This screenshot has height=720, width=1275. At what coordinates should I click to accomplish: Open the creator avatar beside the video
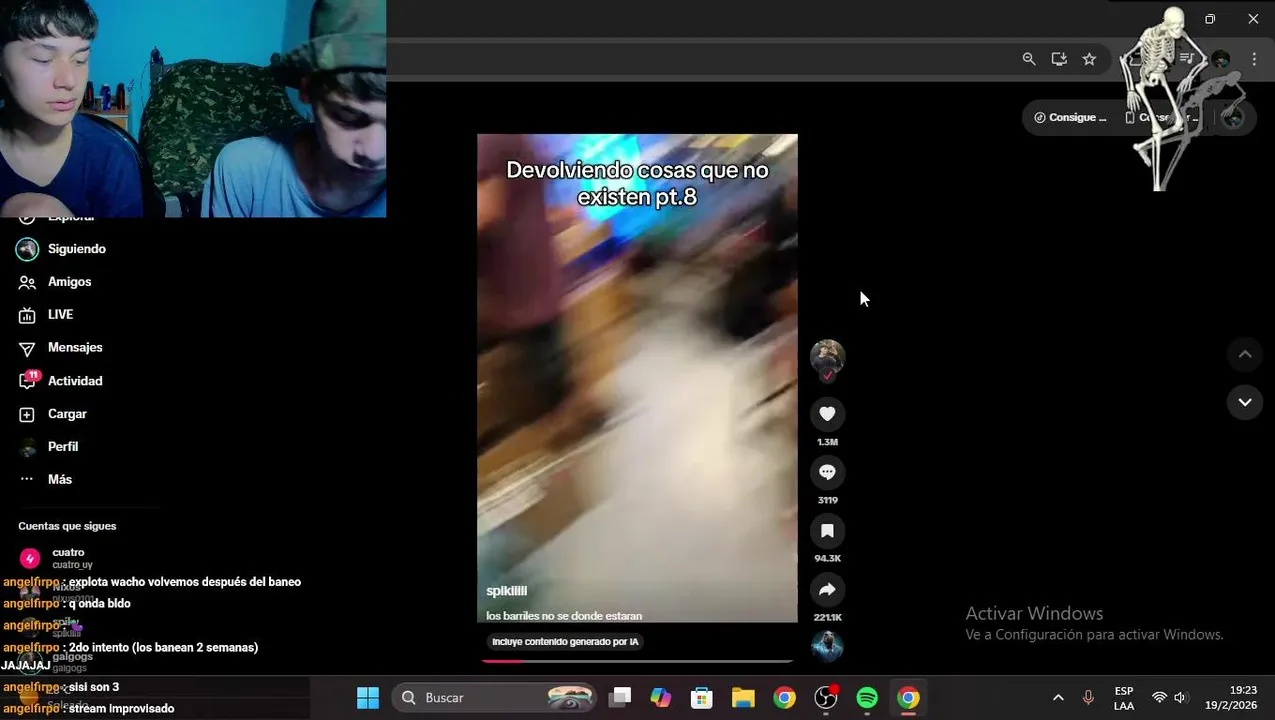[827, 357]
